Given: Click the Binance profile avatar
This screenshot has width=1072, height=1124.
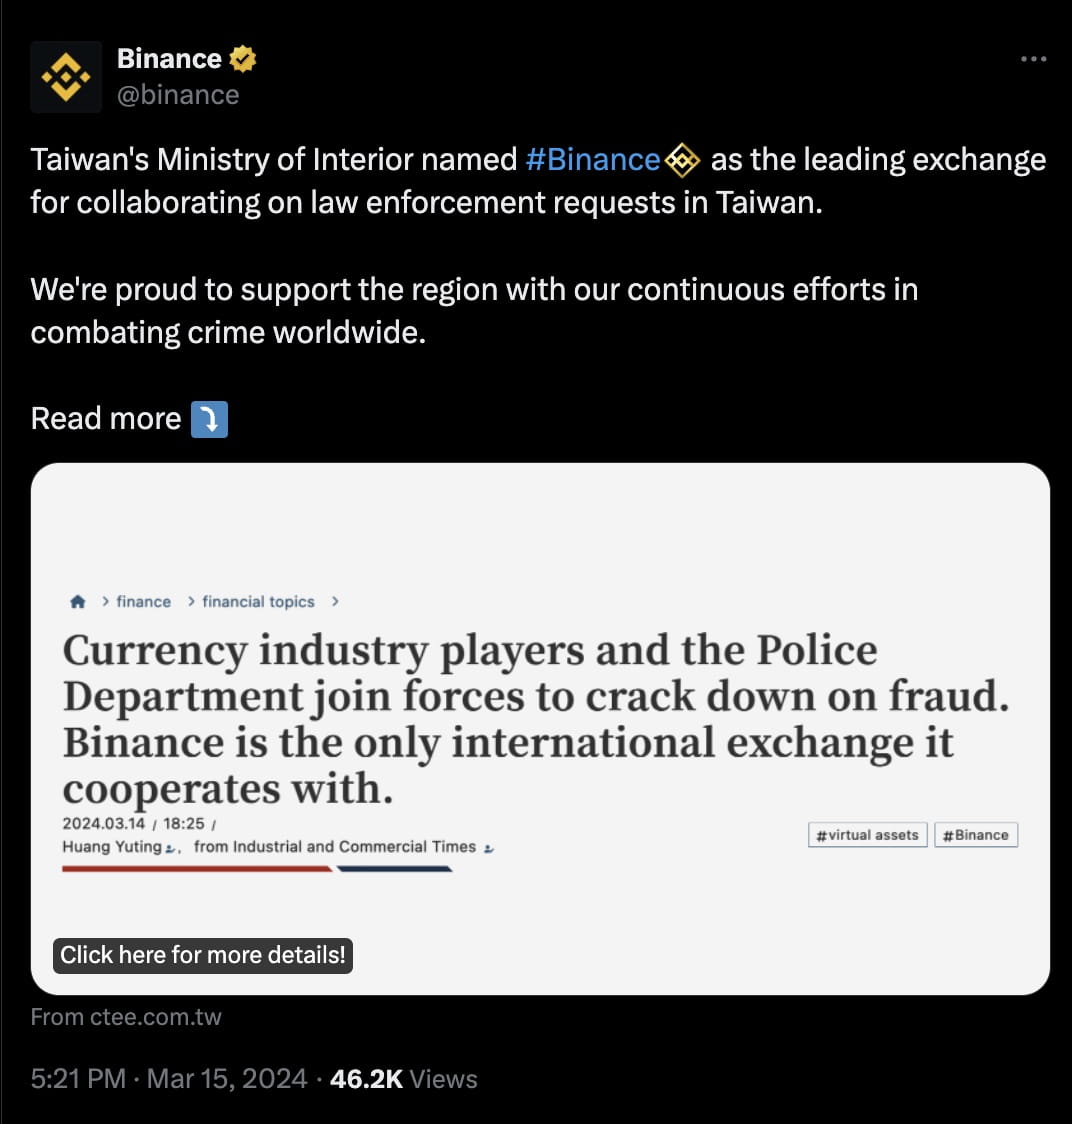Looking at the screenshot, I should point(67,75).
